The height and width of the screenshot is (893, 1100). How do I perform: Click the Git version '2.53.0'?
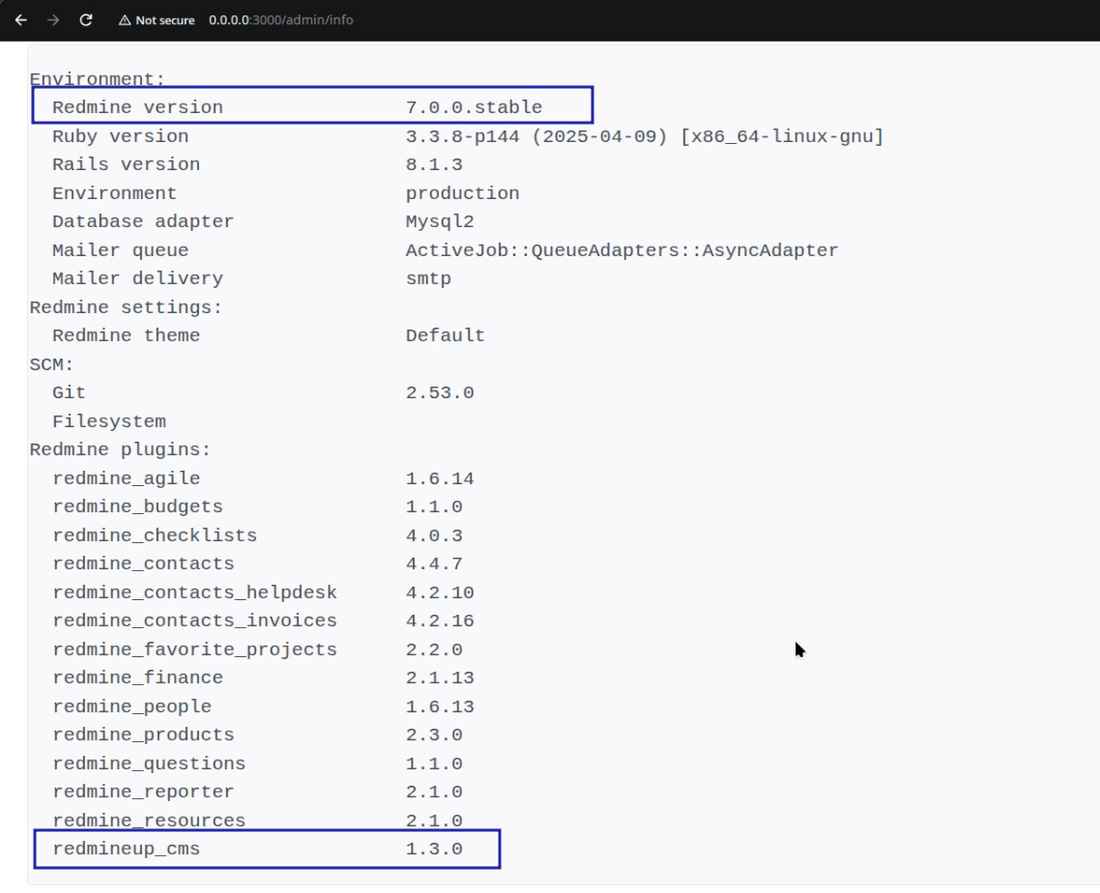click(440, 393)
